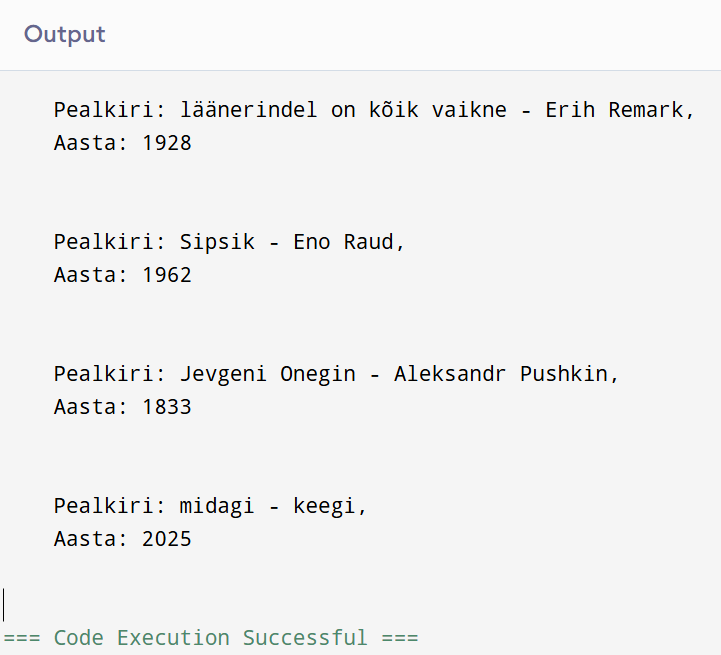Click the year 1928 in the output

click(x=167, y=143)
